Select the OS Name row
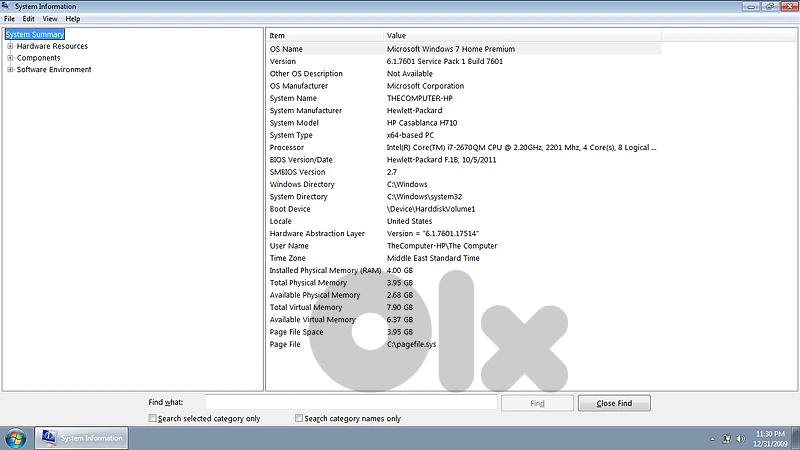 [x=464, y=49]
